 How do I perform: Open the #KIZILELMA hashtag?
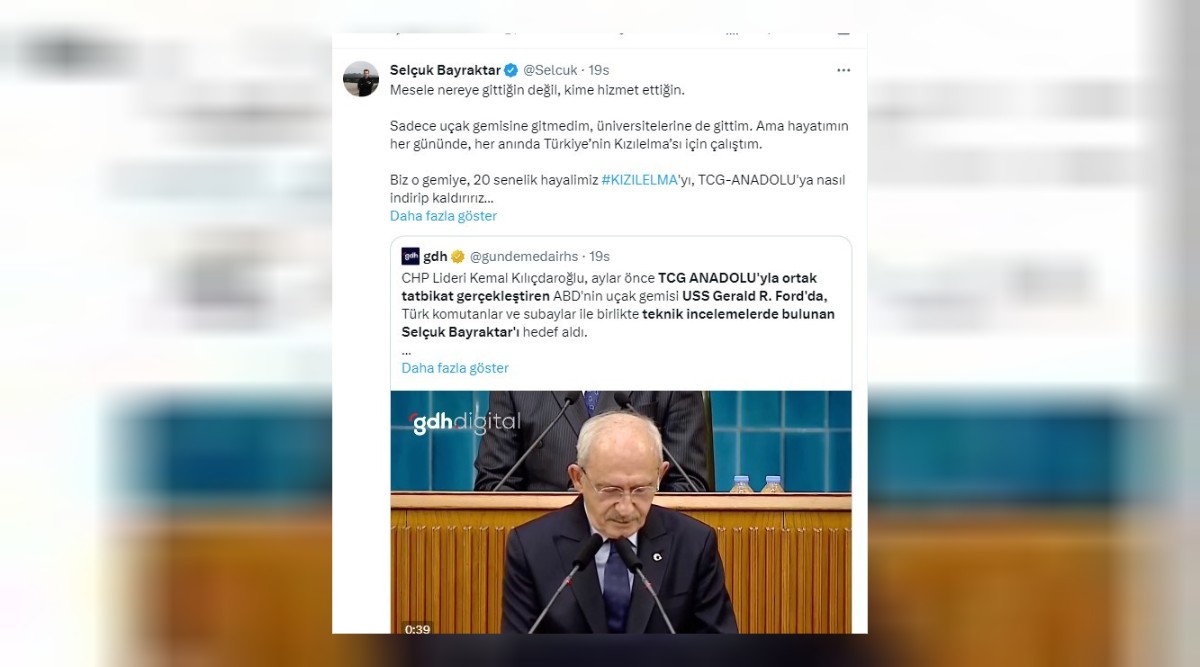click(x=639, y=179)
